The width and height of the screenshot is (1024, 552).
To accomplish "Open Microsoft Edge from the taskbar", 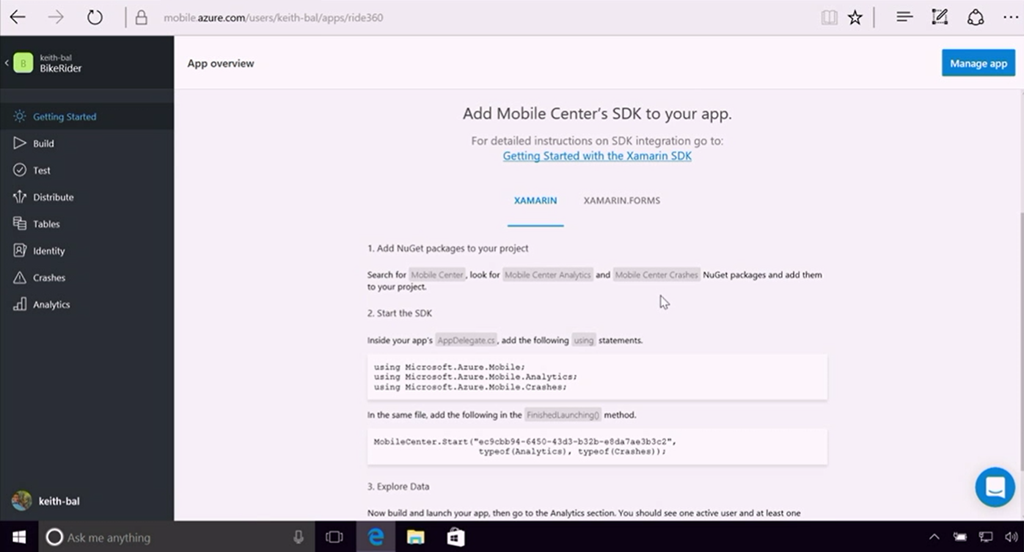I will coord(376,537).
